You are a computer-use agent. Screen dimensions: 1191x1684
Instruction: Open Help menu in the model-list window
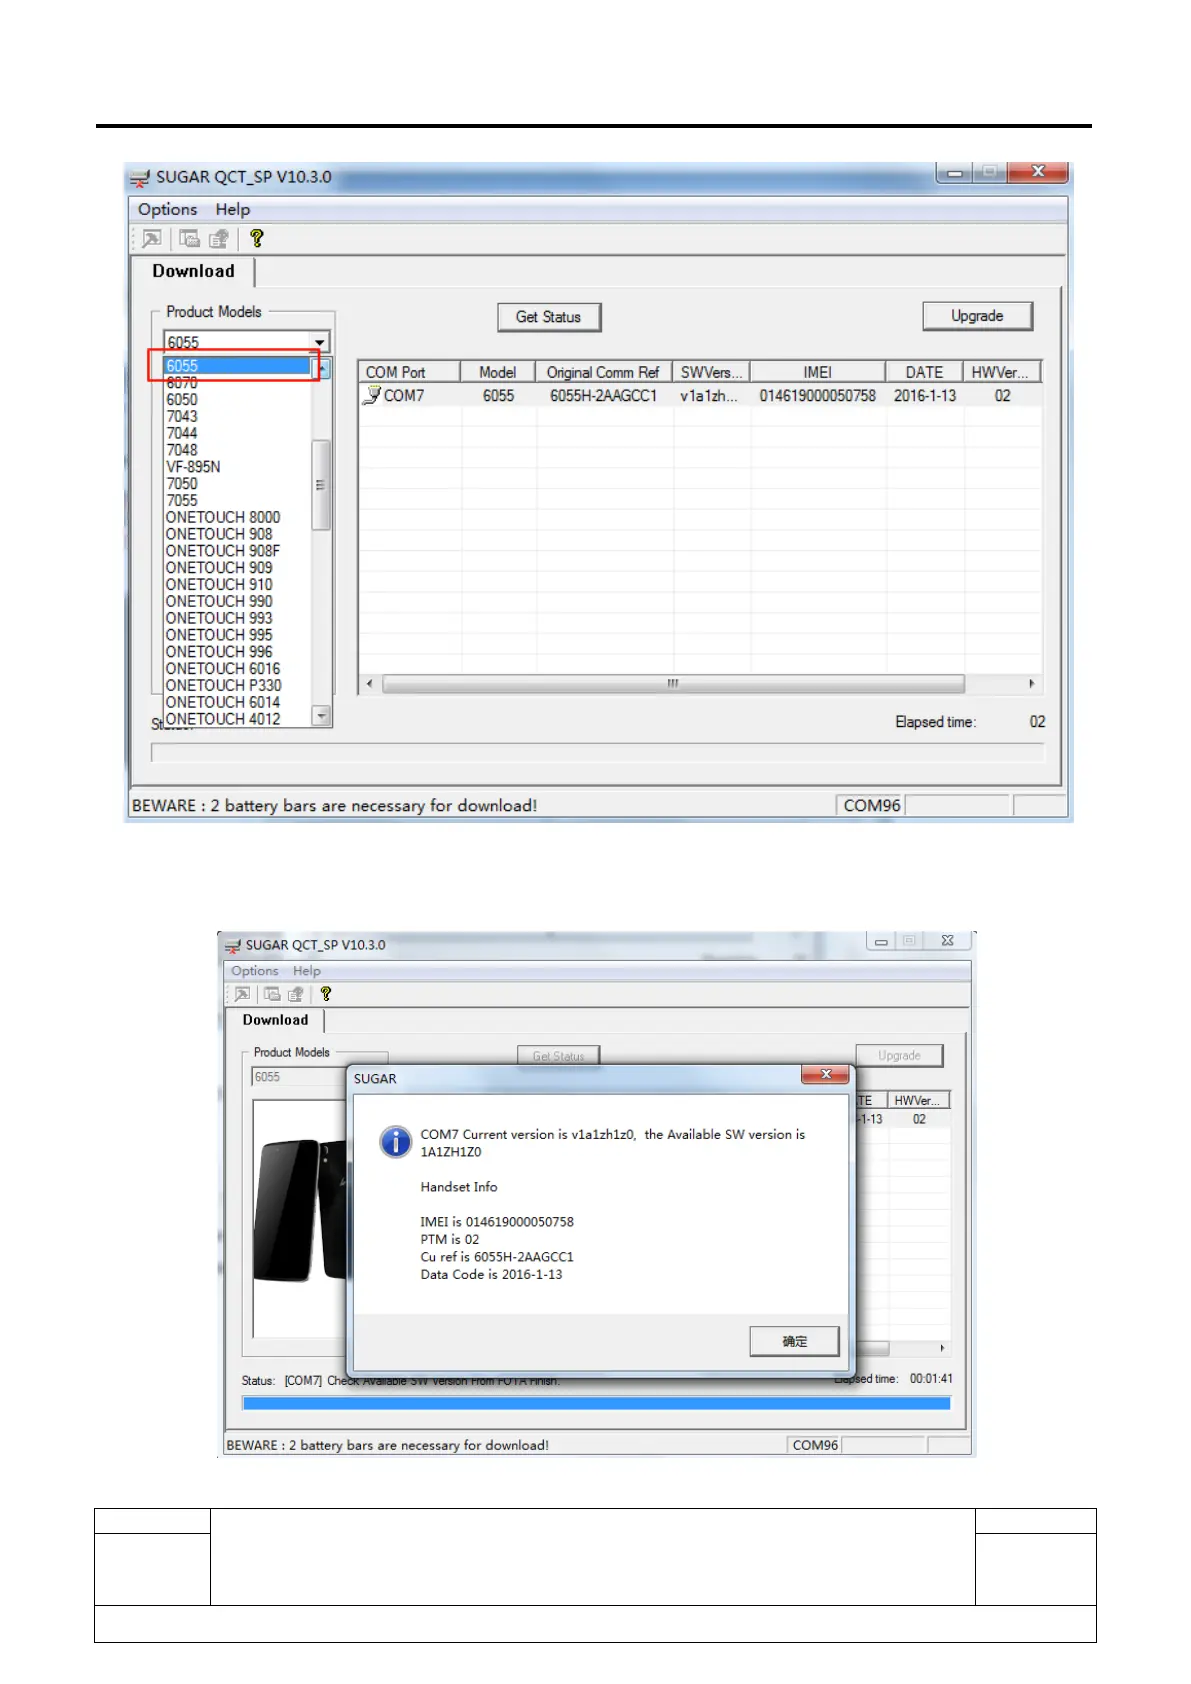coord(233,210)
